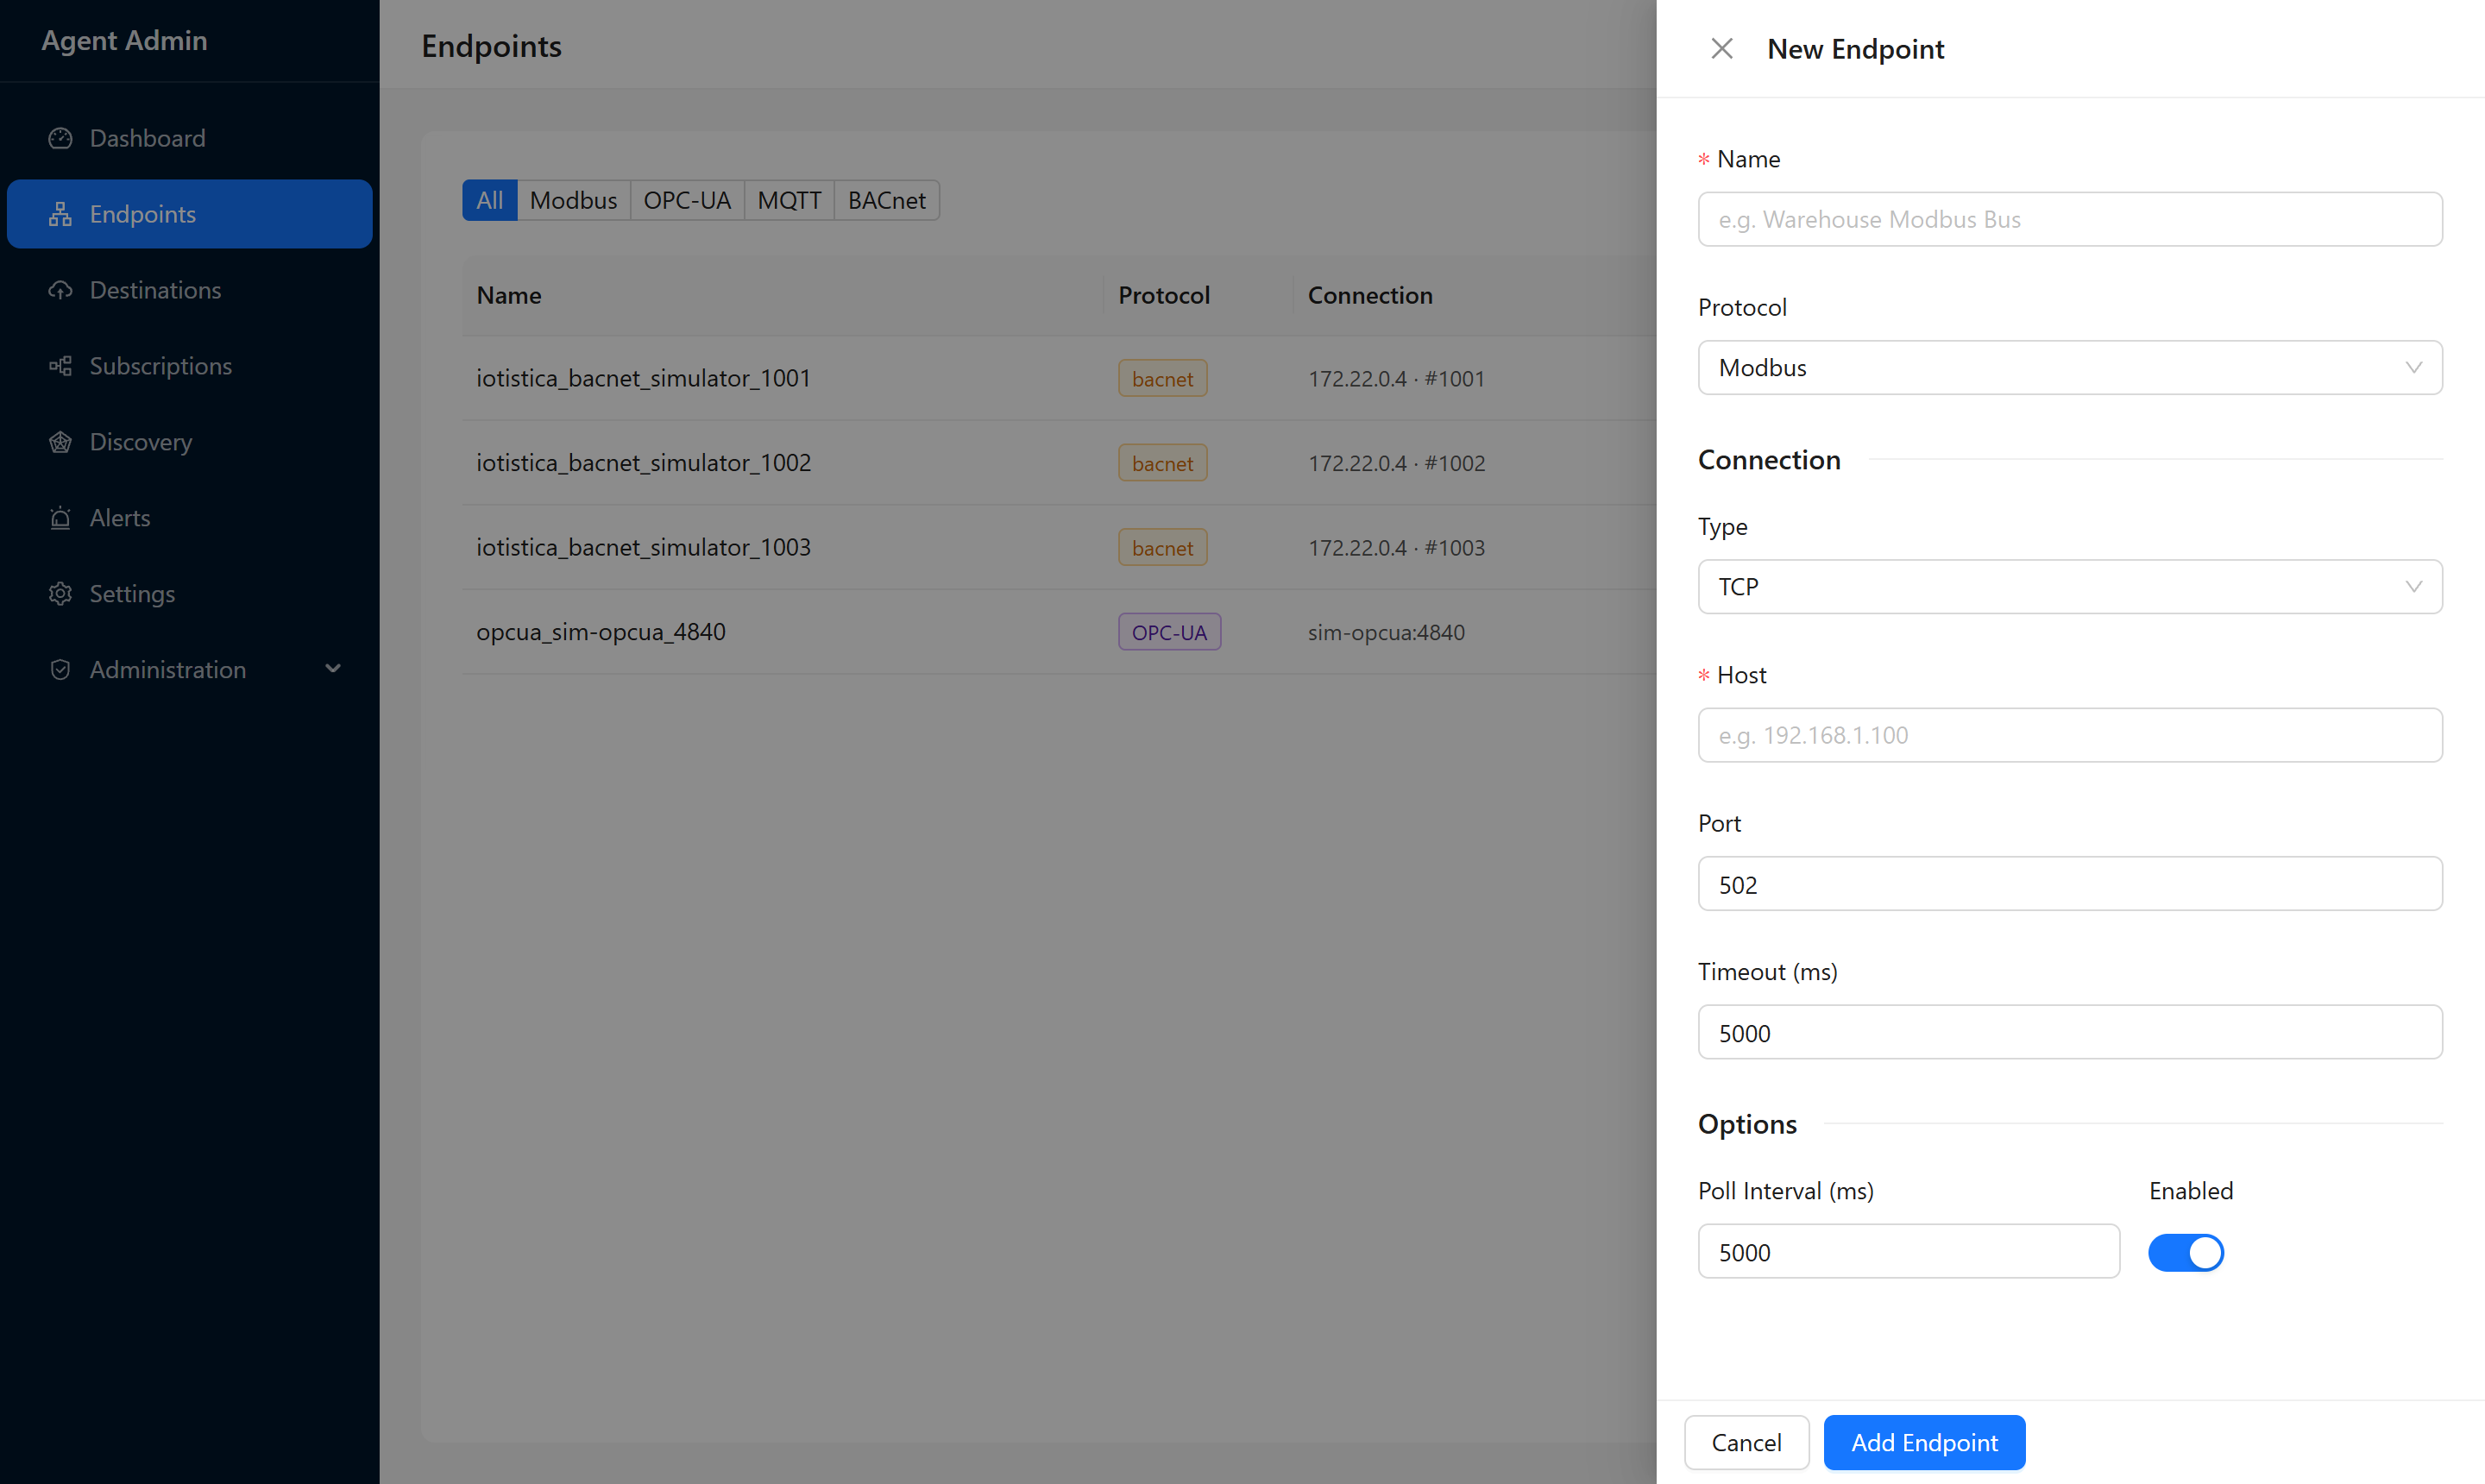Screen dimensions: 2485x1484
Task: Click connection sim-opcua:4840
Action: point(1386,632)
